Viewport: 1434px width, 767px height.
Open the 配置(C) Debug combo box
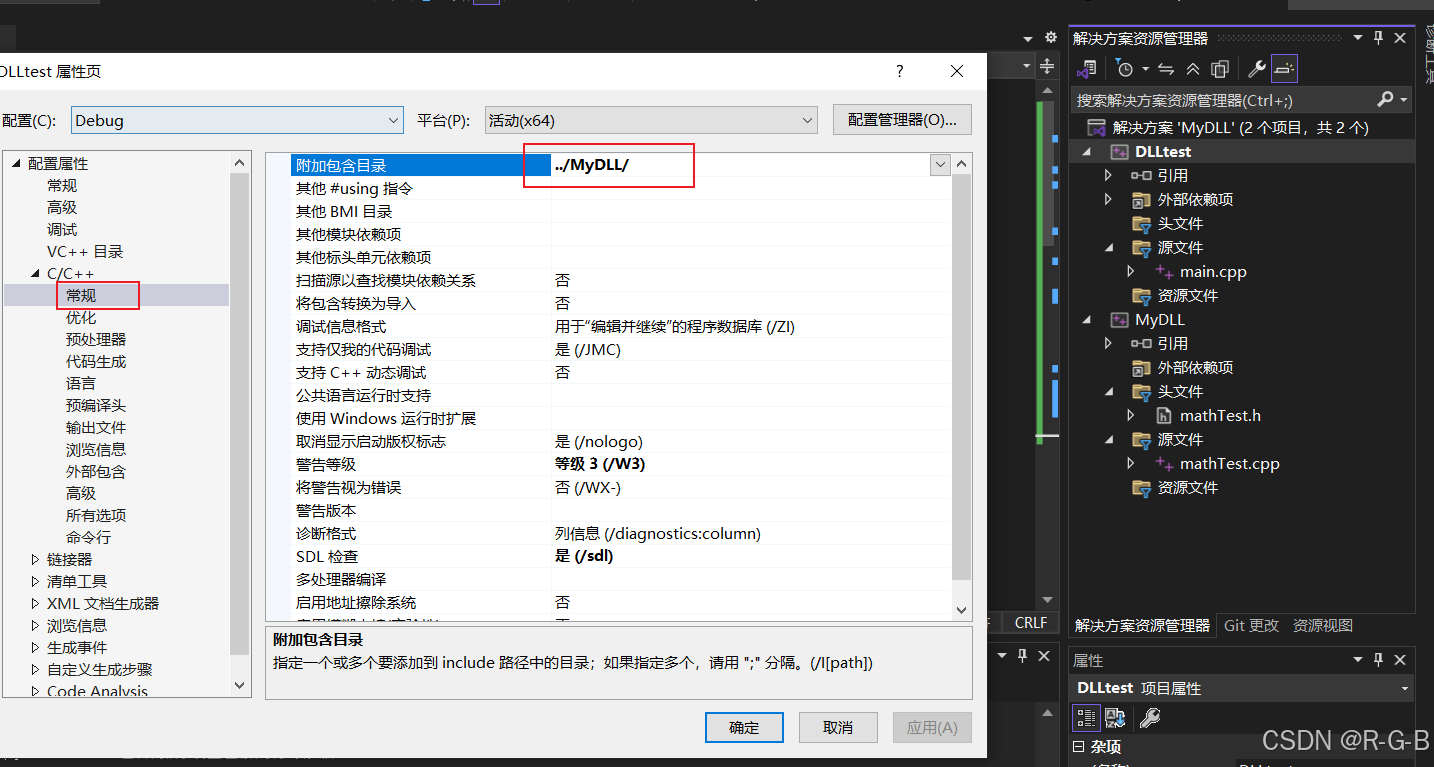pos(238,120)
